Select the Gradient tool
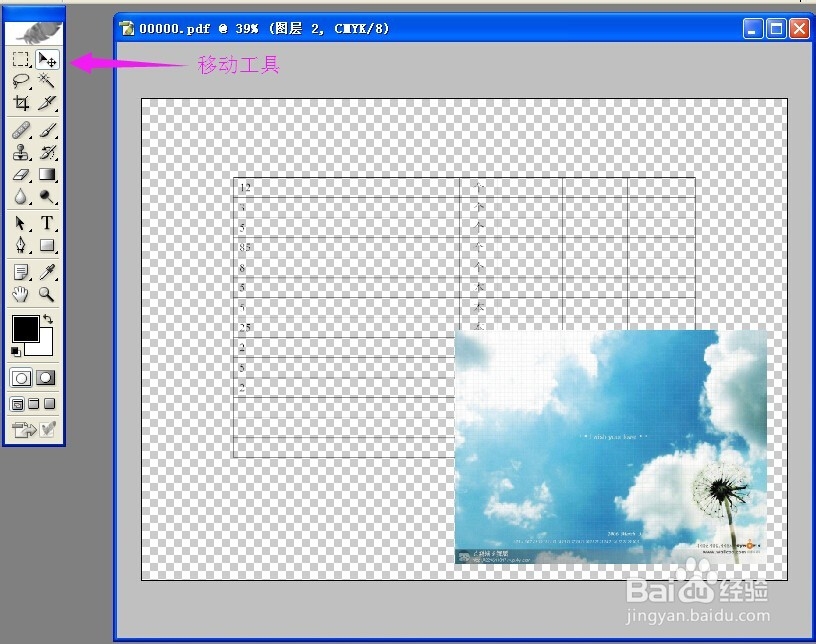This screenshot has height=644, width=816. 47,174
